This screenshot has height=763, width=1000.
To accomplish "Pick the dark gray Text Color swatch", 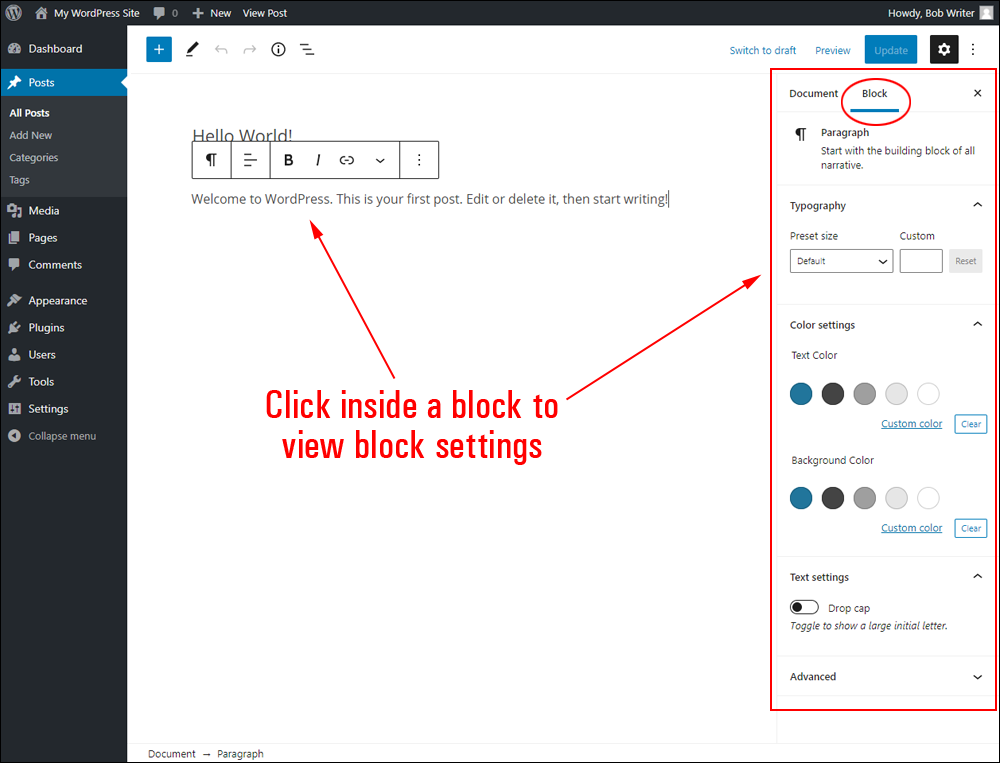I will [833, 394].
